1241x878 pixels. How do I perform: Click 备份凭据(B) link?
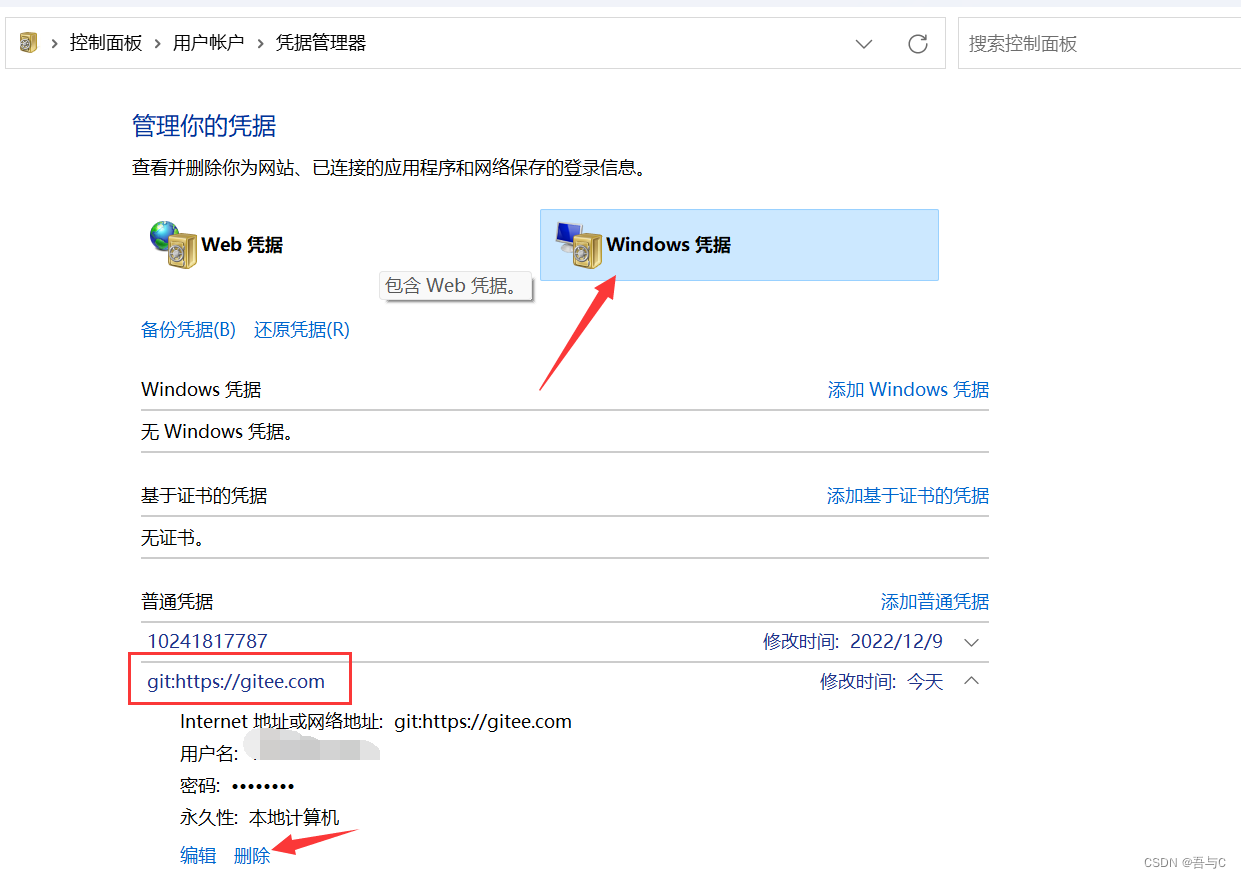[x=188, y=330]
